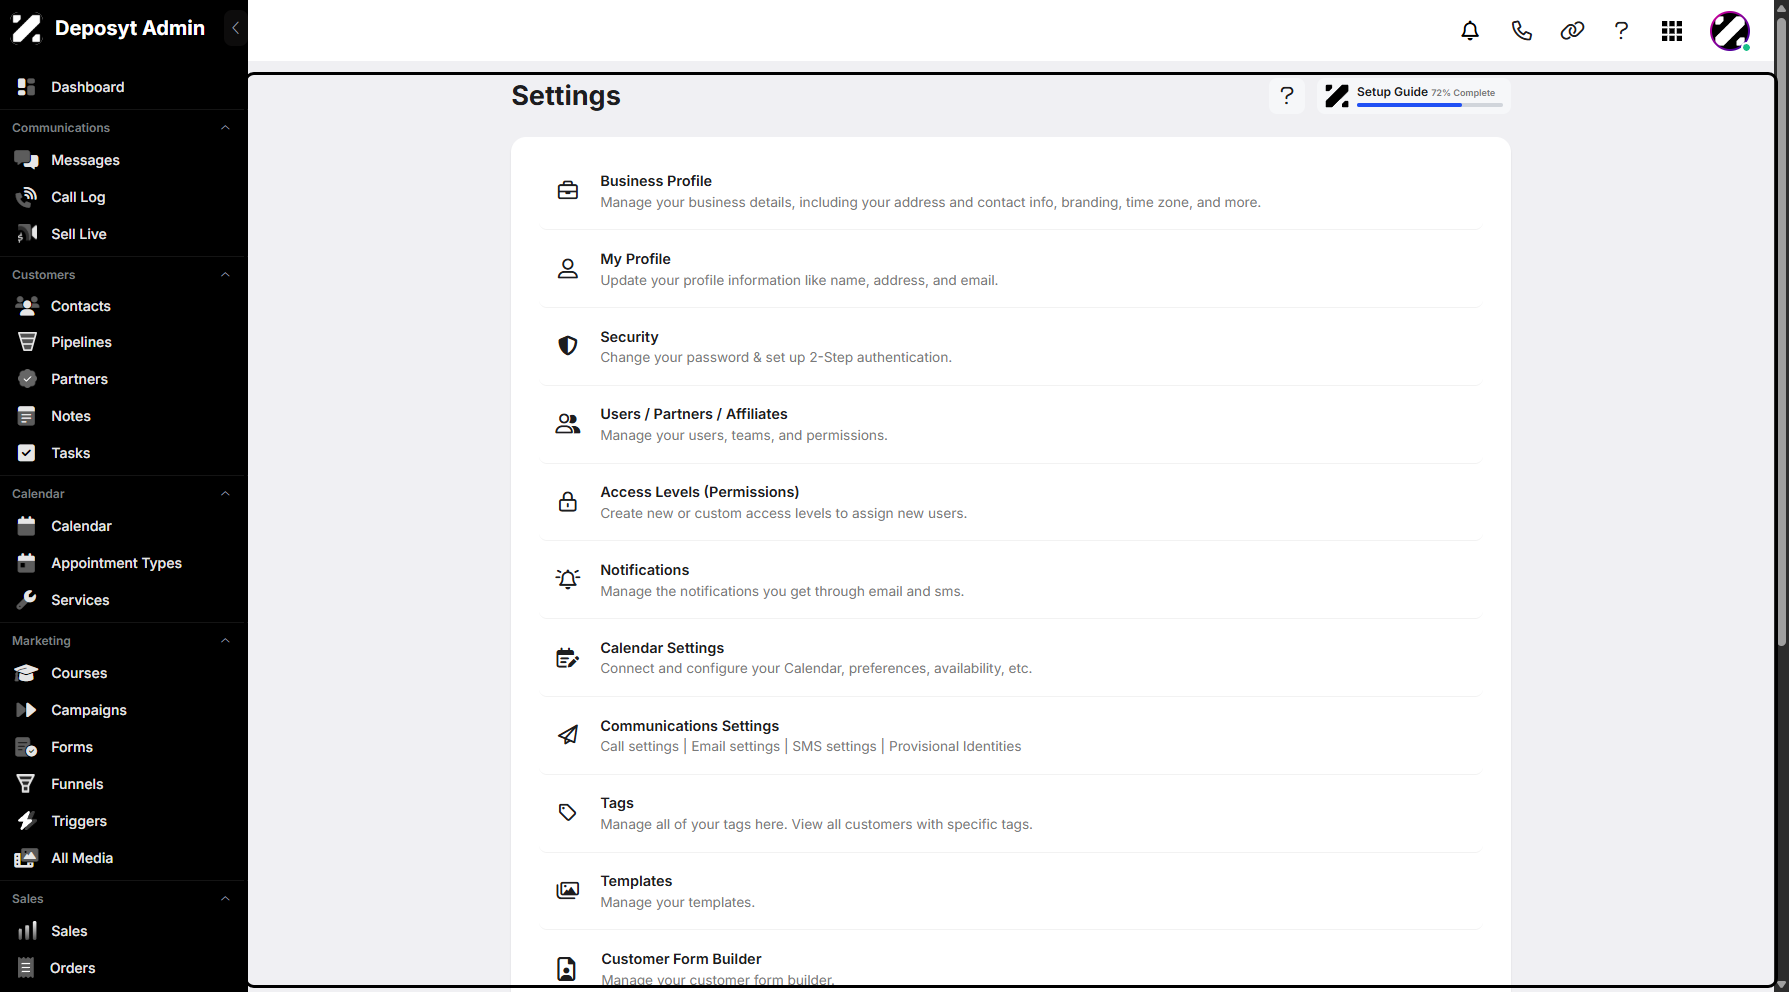This screenshot has height=992, width=1789.
Task: Collapse the Marketing section
Action: point(225,641)
